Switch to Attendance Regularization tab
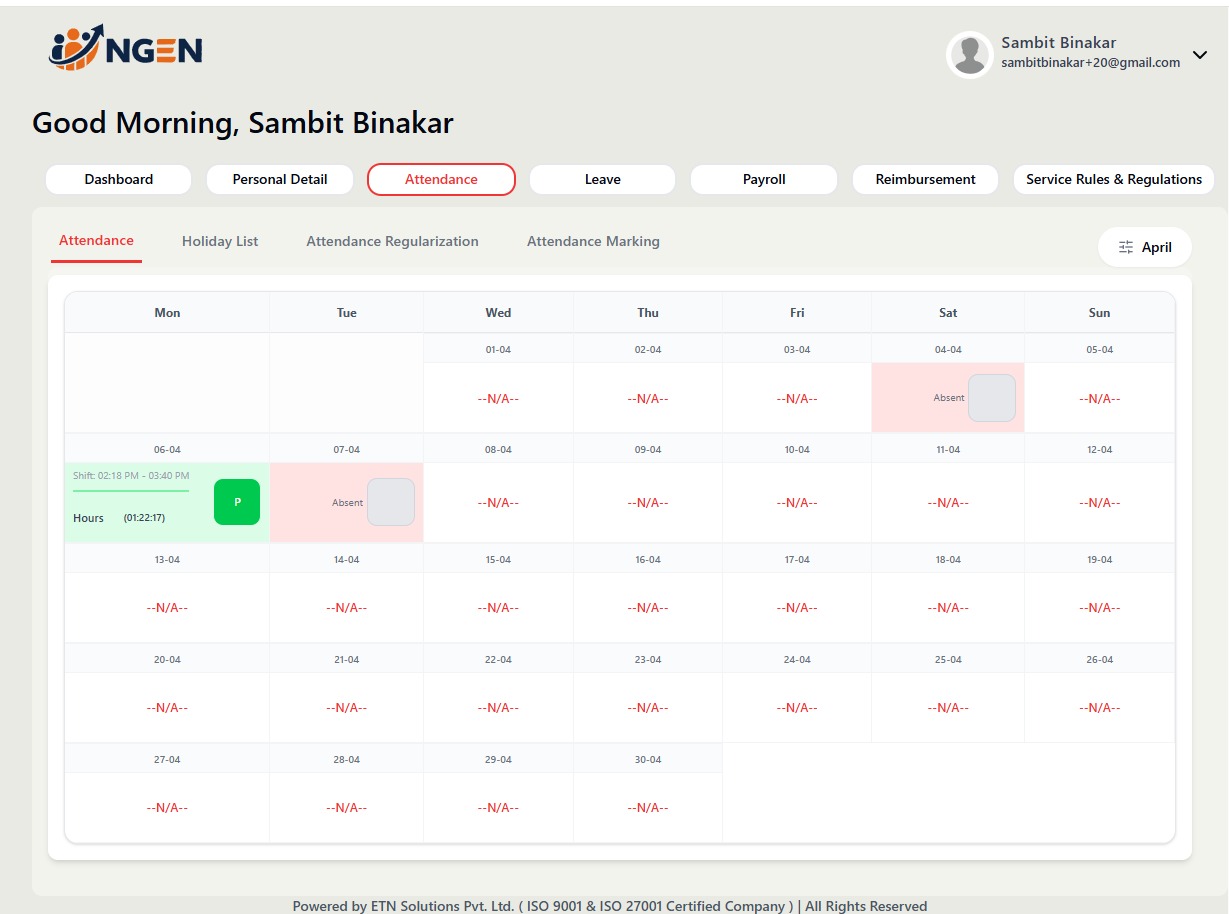Viewport: 1229px width, 914px height. coord(392,241)
